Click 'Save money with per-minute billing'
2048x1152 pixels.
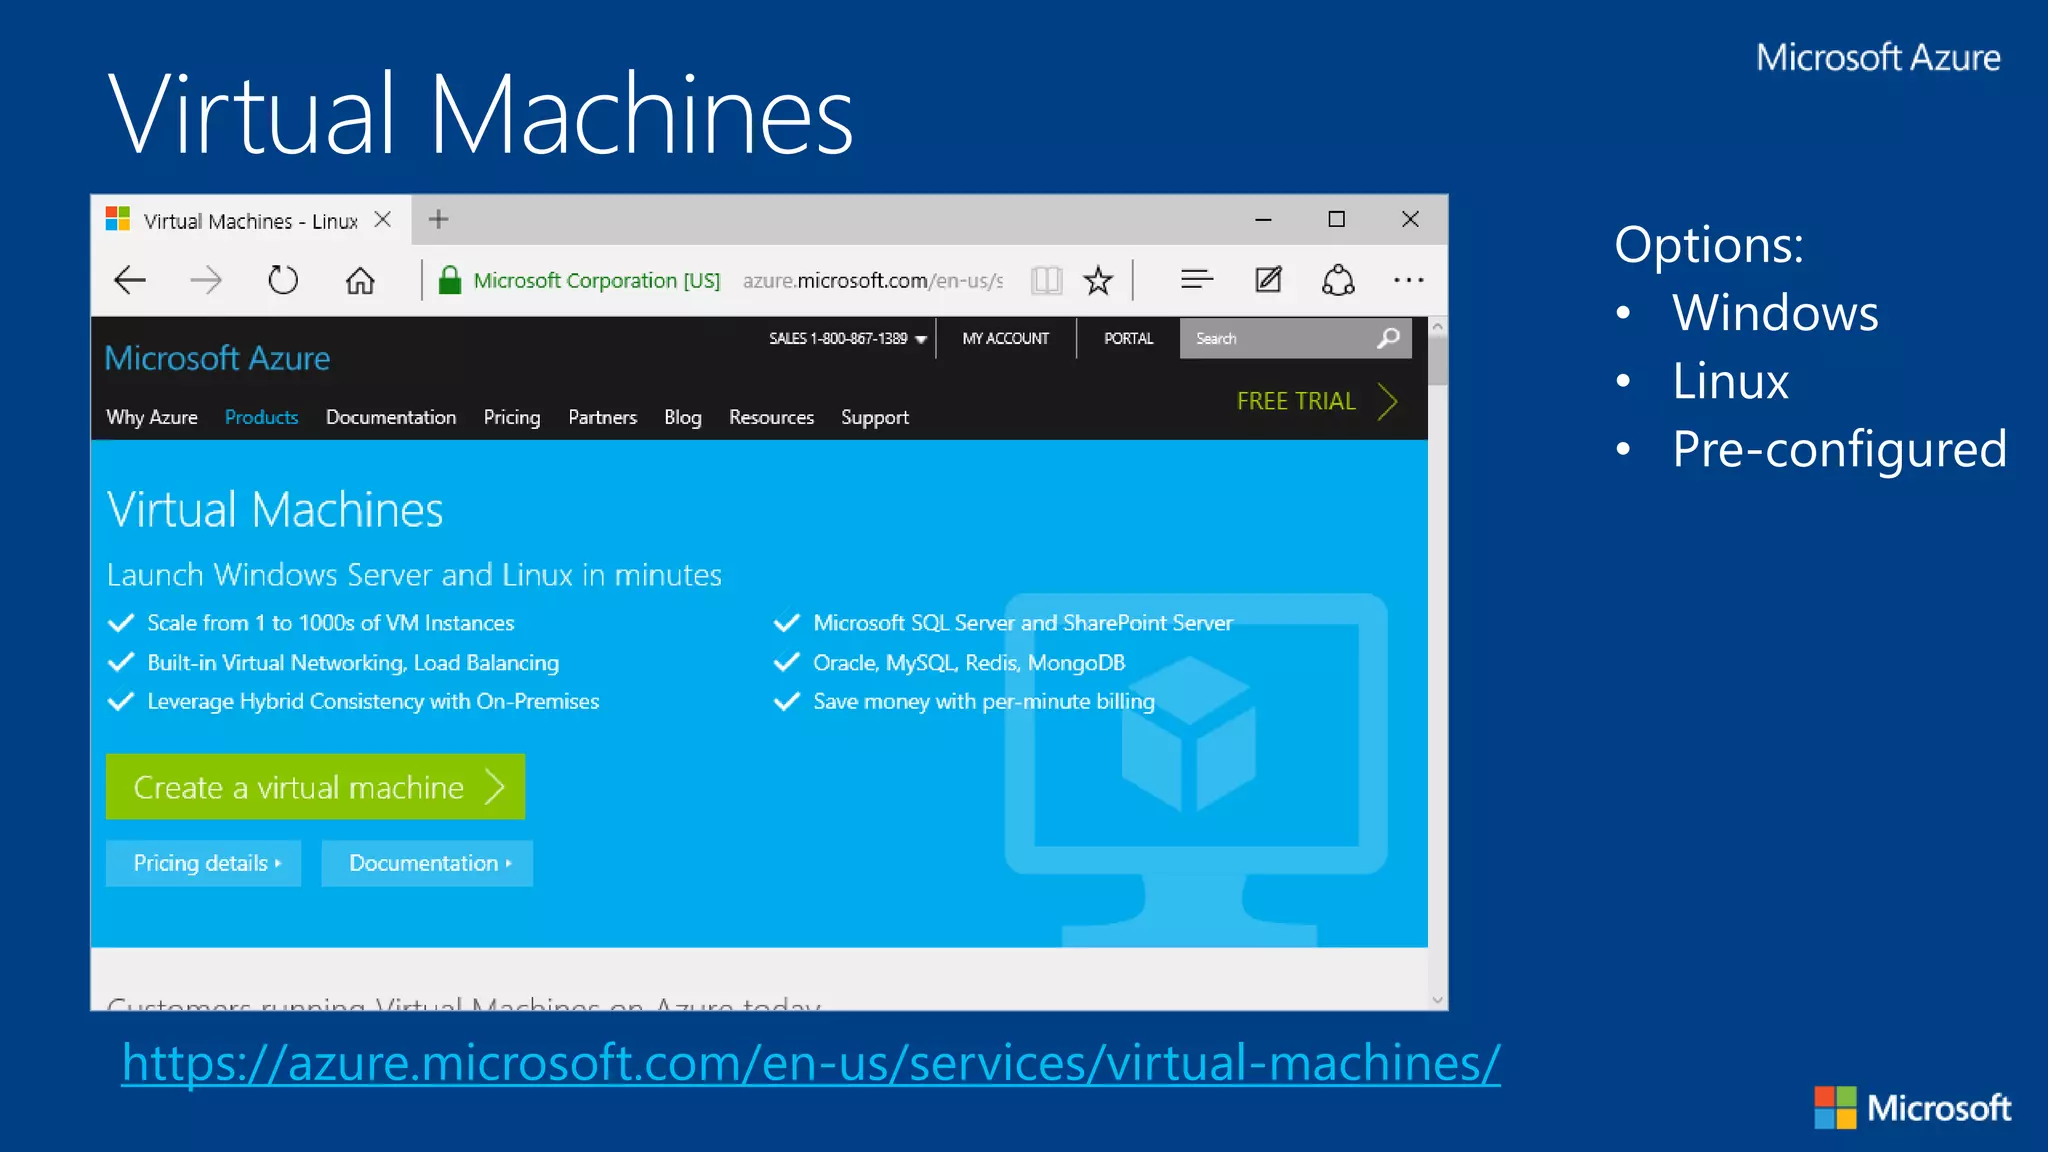point(984,702)
